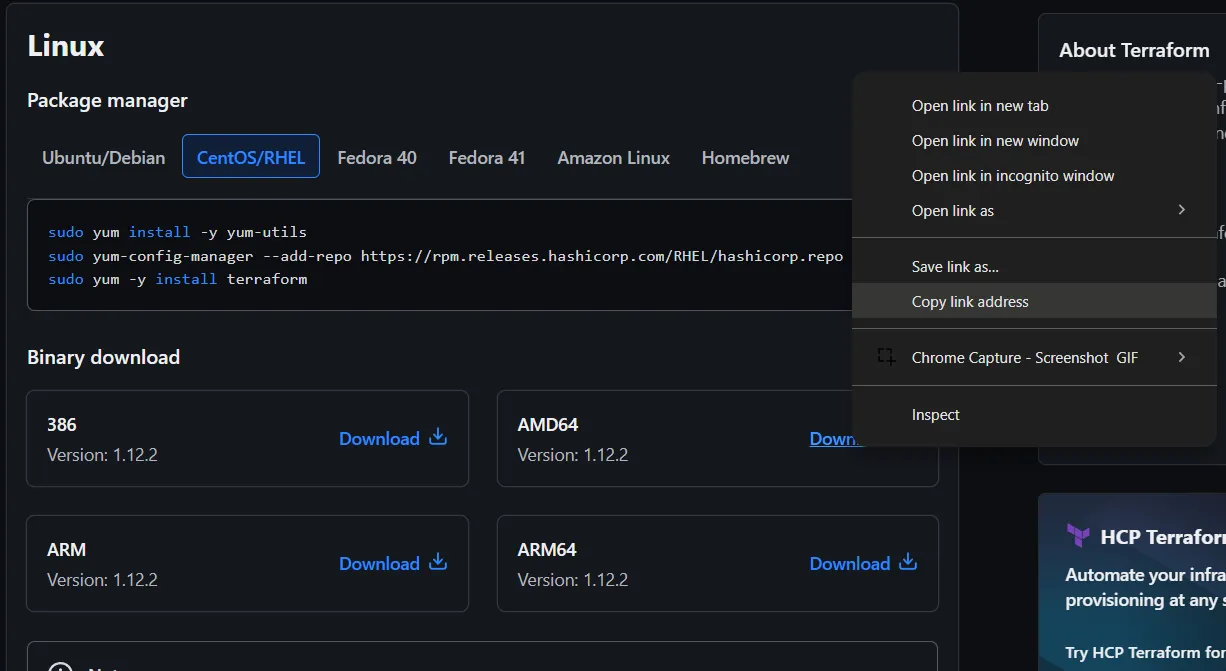Switch to the Amazon Linux tab
The image size is (1226, 671).
[x=613, y=157]
